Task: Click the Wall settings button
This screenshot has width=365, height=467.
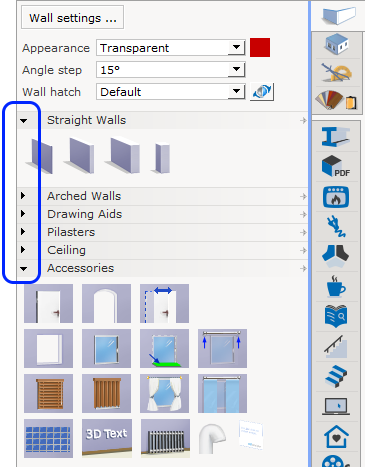Action: click(x=73, y=17)
